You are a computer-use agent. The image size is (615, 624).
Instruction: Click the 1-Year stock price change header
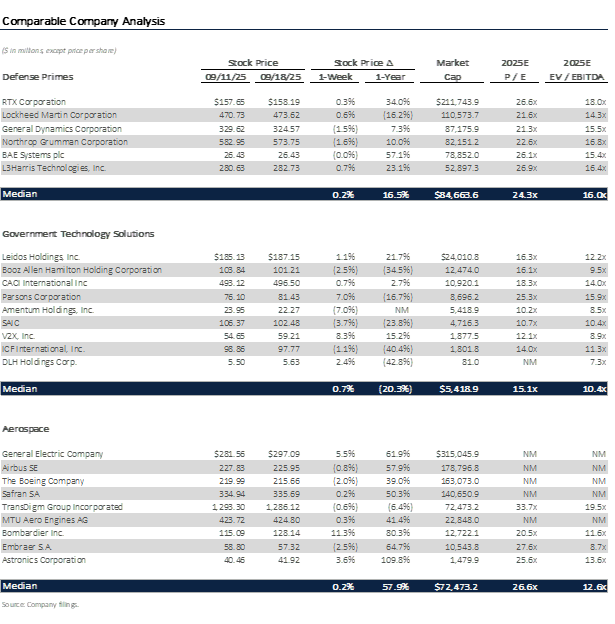click(389, 76)
